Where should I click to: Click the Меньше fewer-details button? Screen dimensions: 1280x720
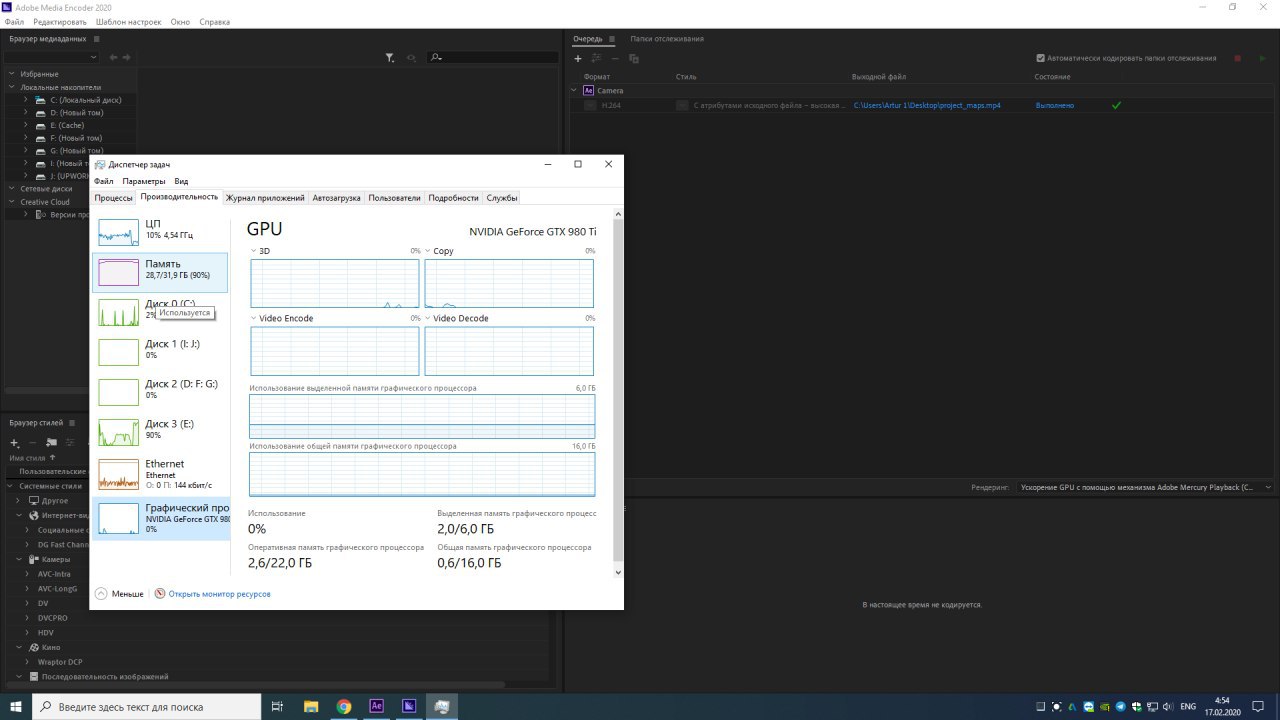click(x=119, y=594)
